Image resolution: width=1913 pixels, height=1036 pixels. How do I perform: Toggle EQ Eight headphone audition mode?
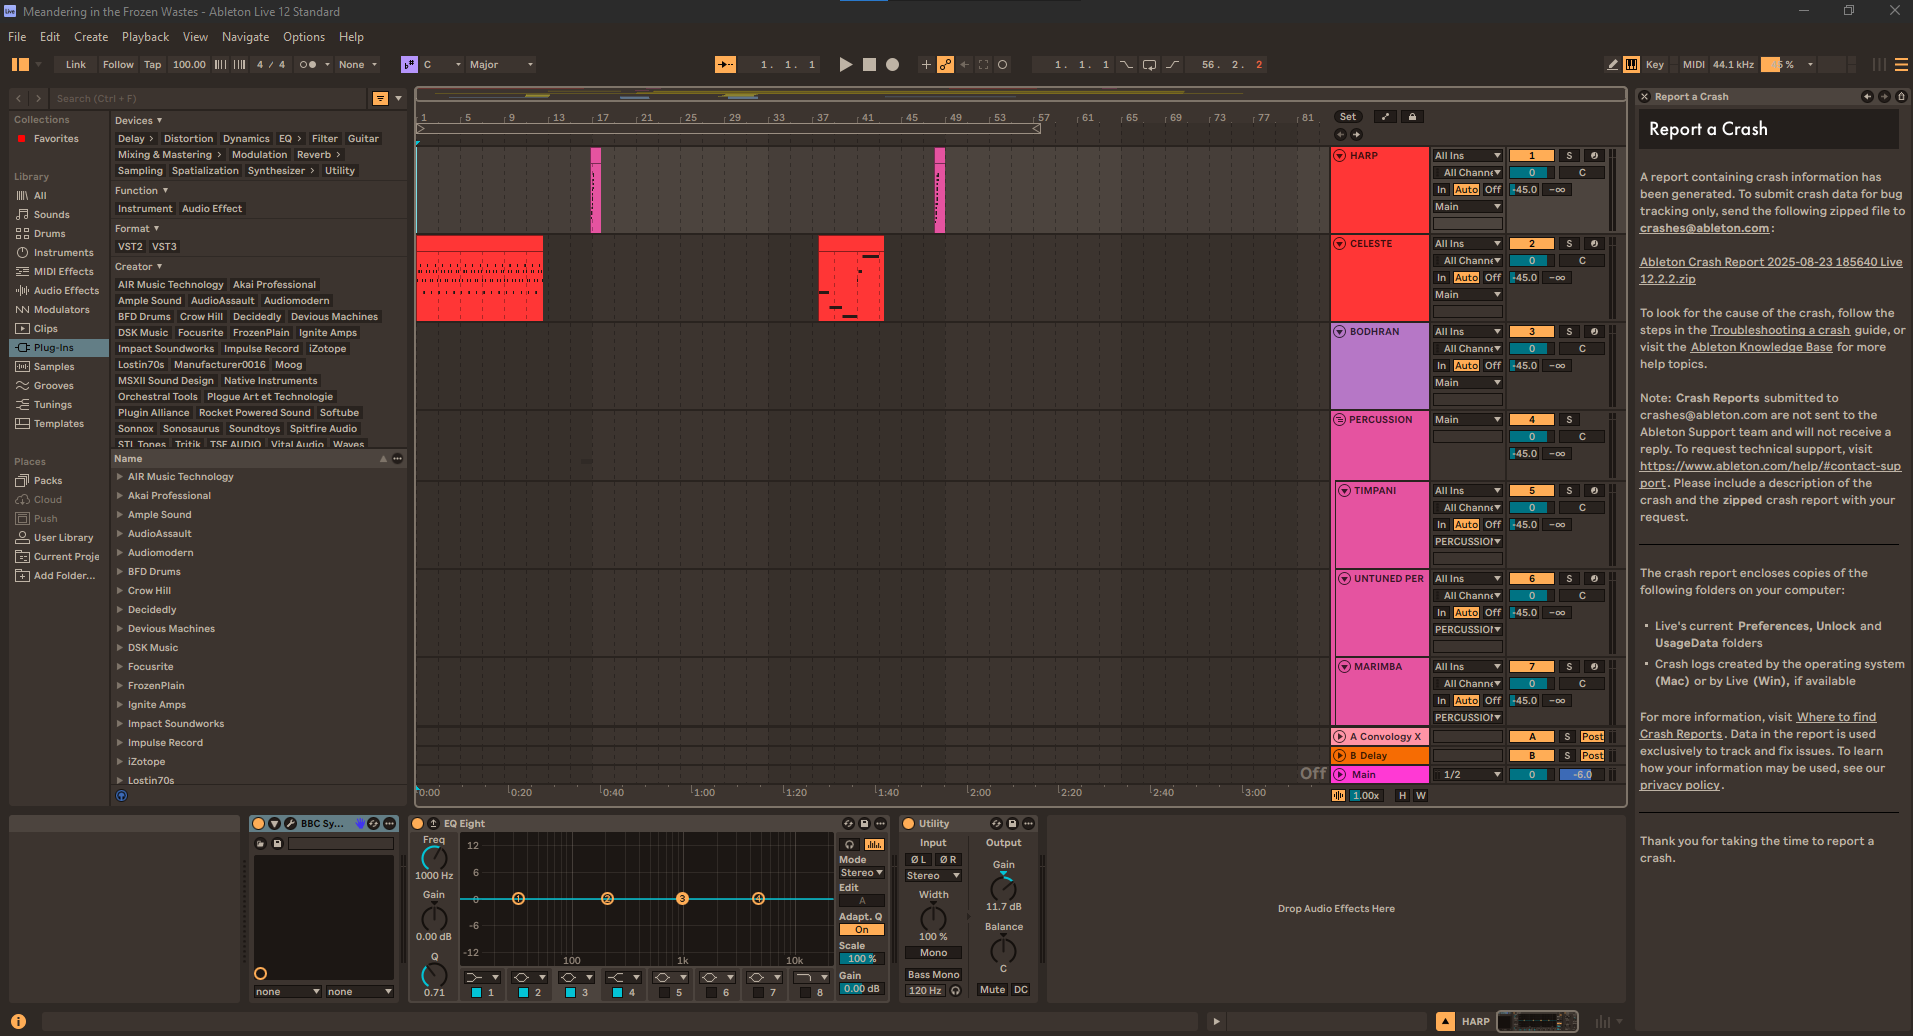[850, 844]
